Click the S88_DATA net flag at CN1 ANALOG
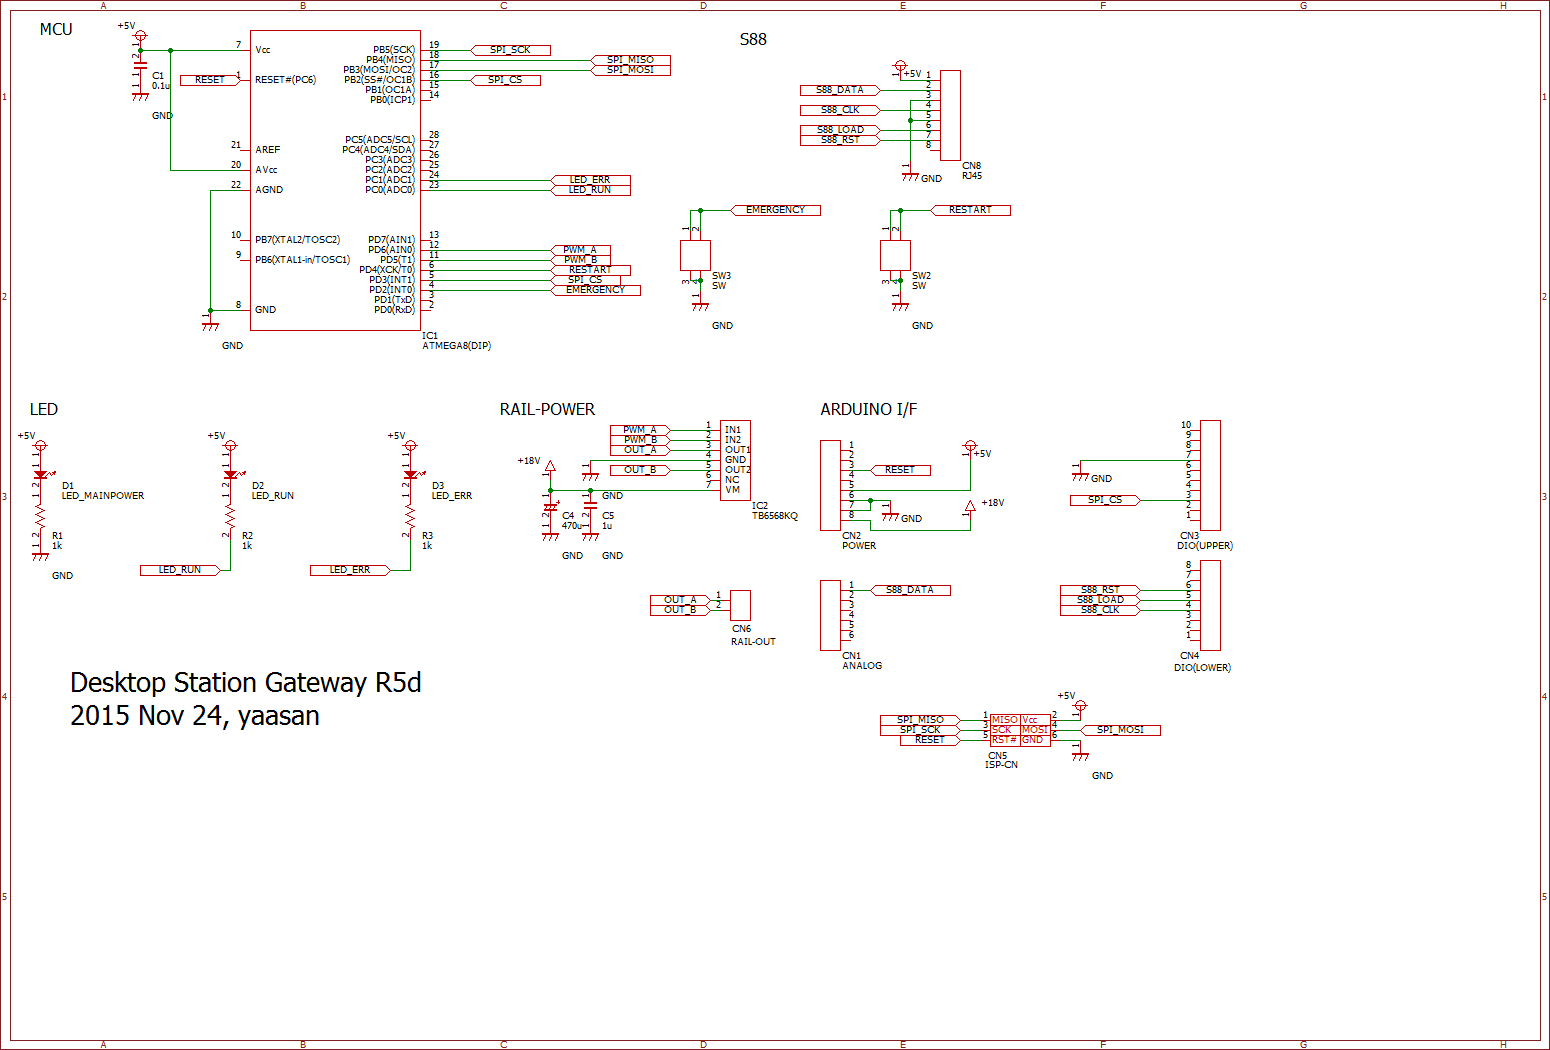This screenshot has width=1550, height=1050. tap(910, 590)
